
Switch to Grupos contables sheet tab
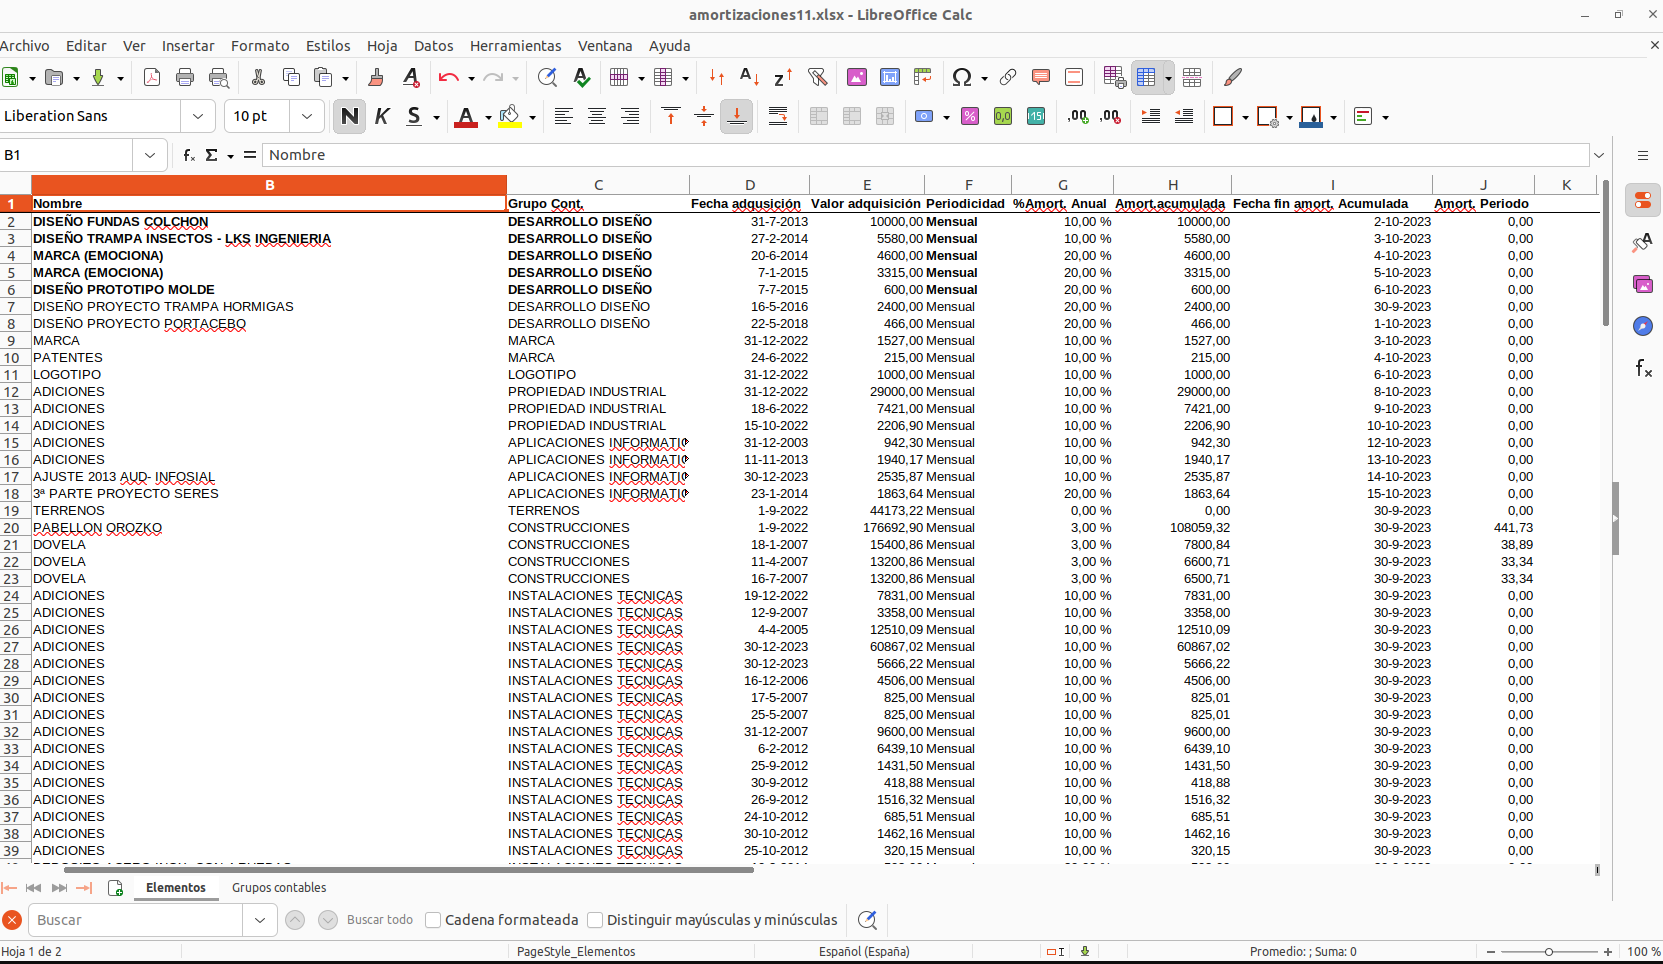point(279,888)
